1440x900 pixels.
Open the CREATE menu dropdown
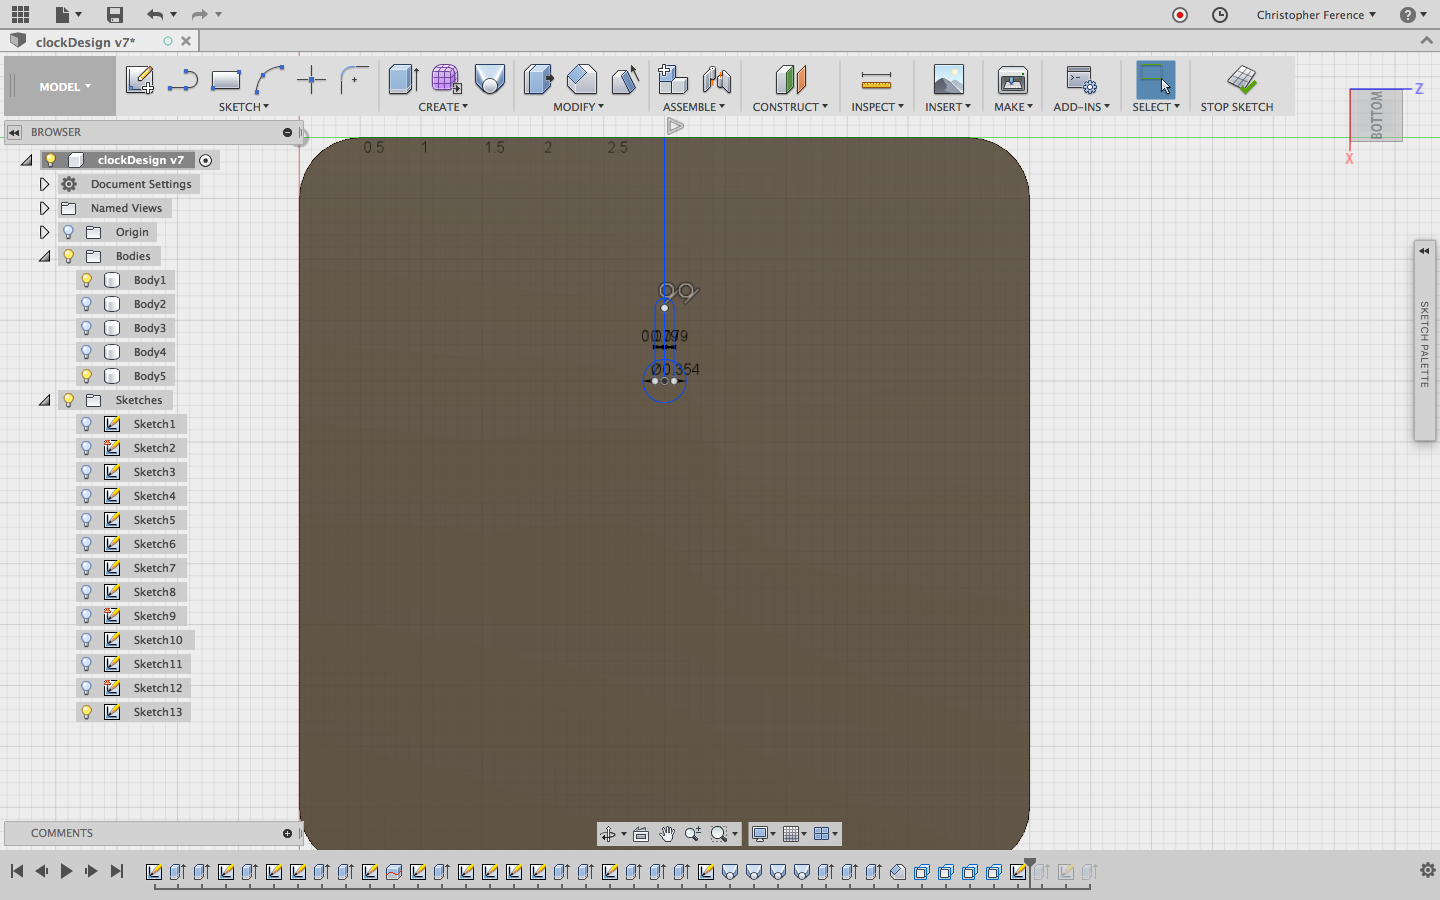tap(443, 107)
